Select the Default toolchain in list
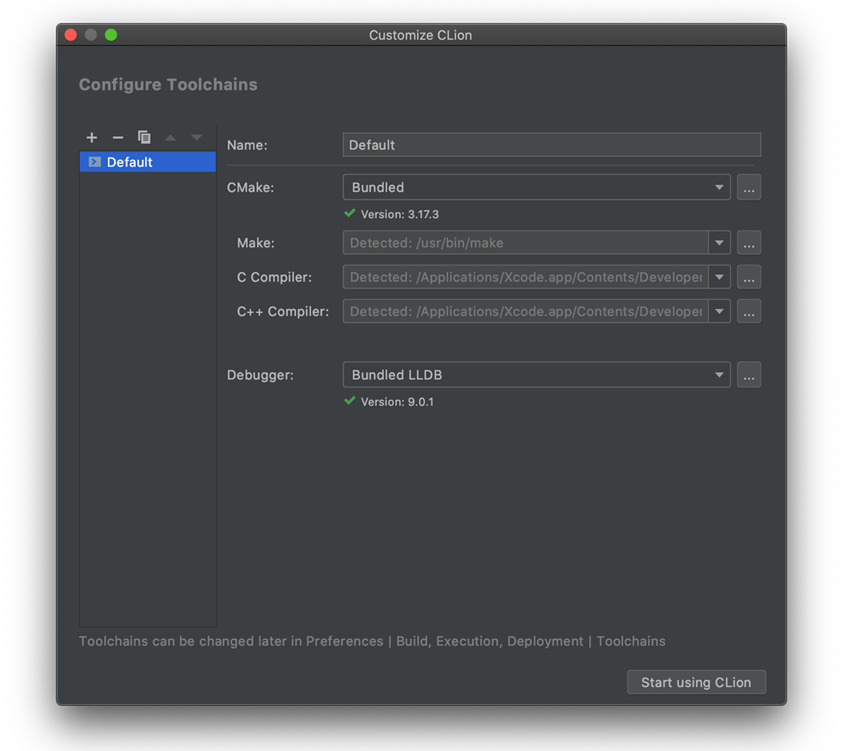This screenshot has height=751, width=843. (147, 162)
